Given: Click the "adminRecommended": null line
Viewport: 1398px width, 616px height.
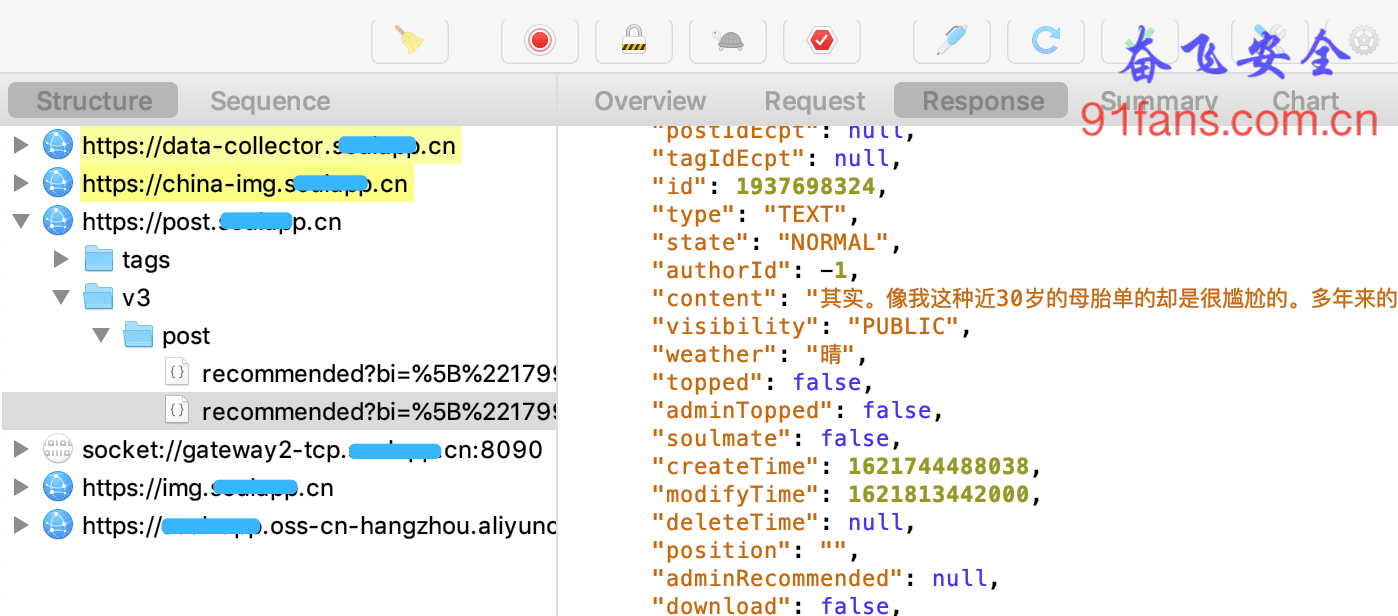Looking at the screenshot, I should pyautogui.click(x=825, y=578).
